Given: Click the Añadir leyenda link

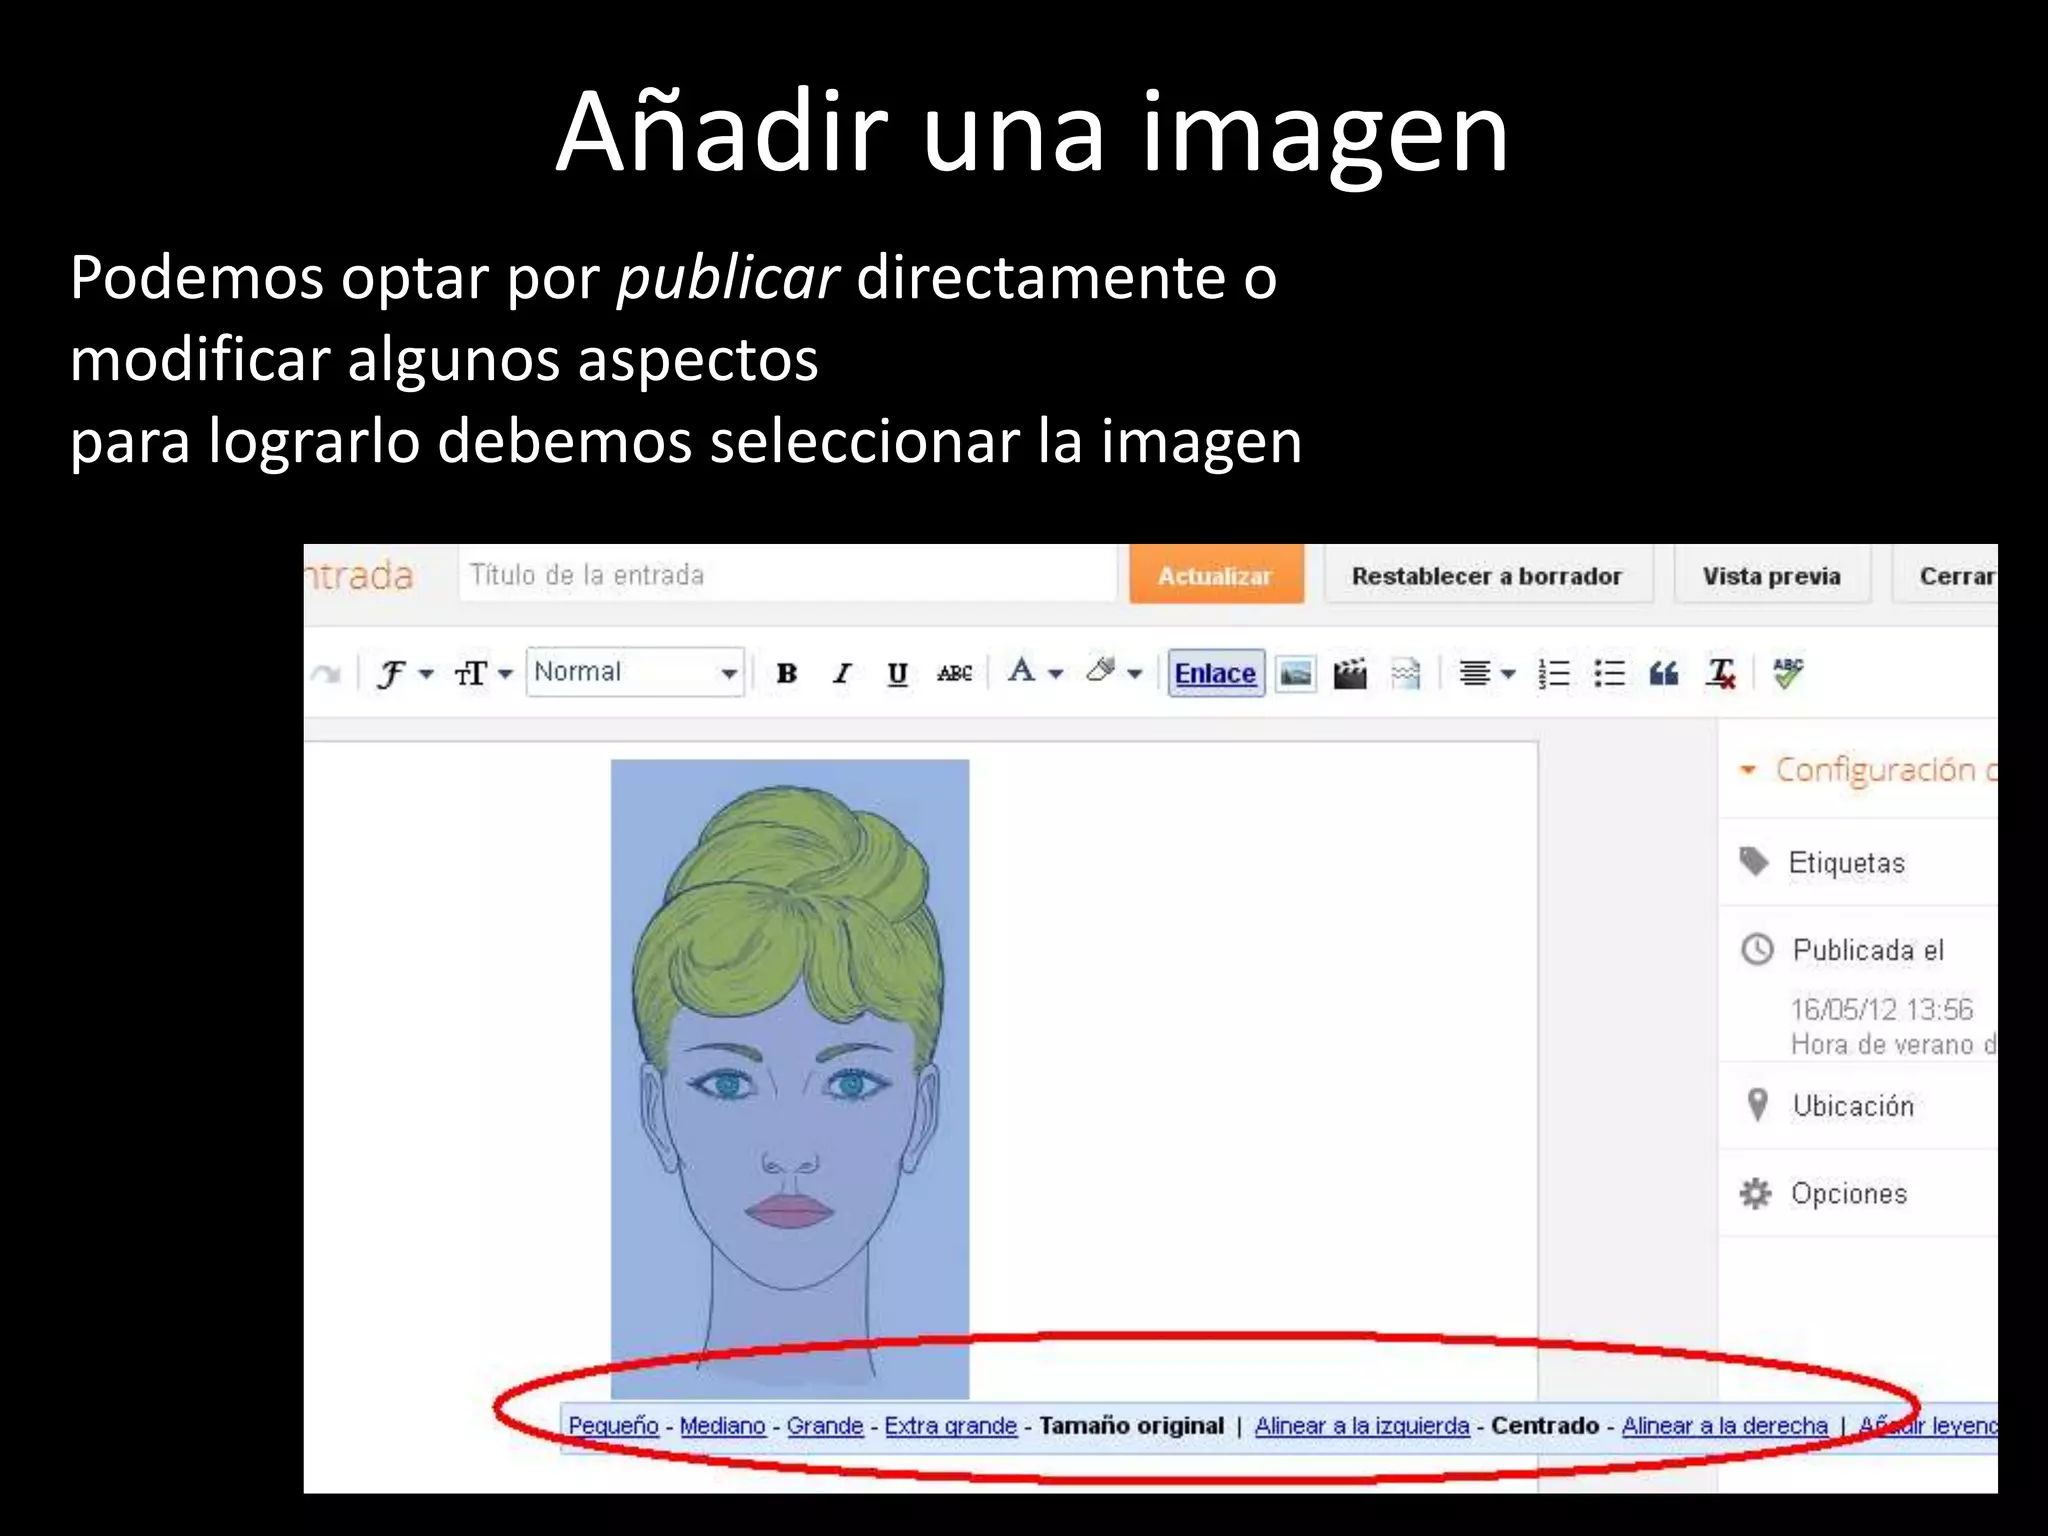Looking at the screenshot, I should 1928,1426.
